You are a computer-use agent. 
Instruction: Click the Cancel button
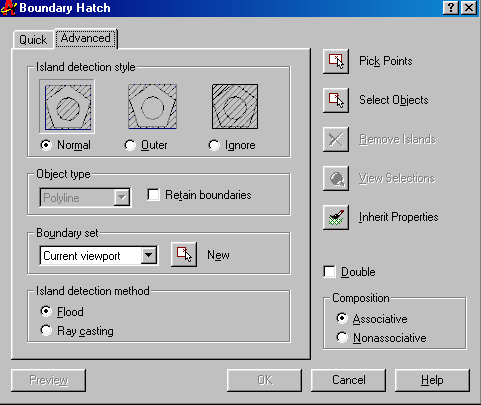[348, 380]
